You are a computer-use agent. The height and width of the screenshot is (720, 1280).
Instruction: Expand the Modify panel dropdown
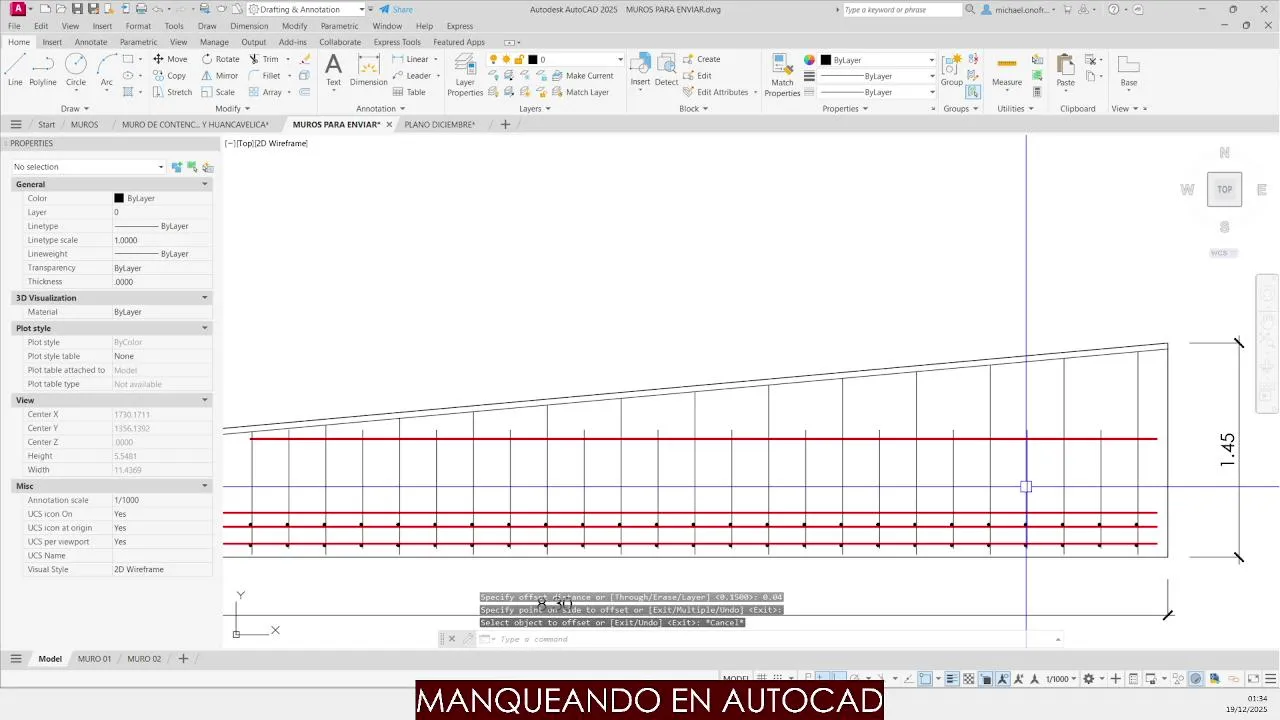pos(232,108)
